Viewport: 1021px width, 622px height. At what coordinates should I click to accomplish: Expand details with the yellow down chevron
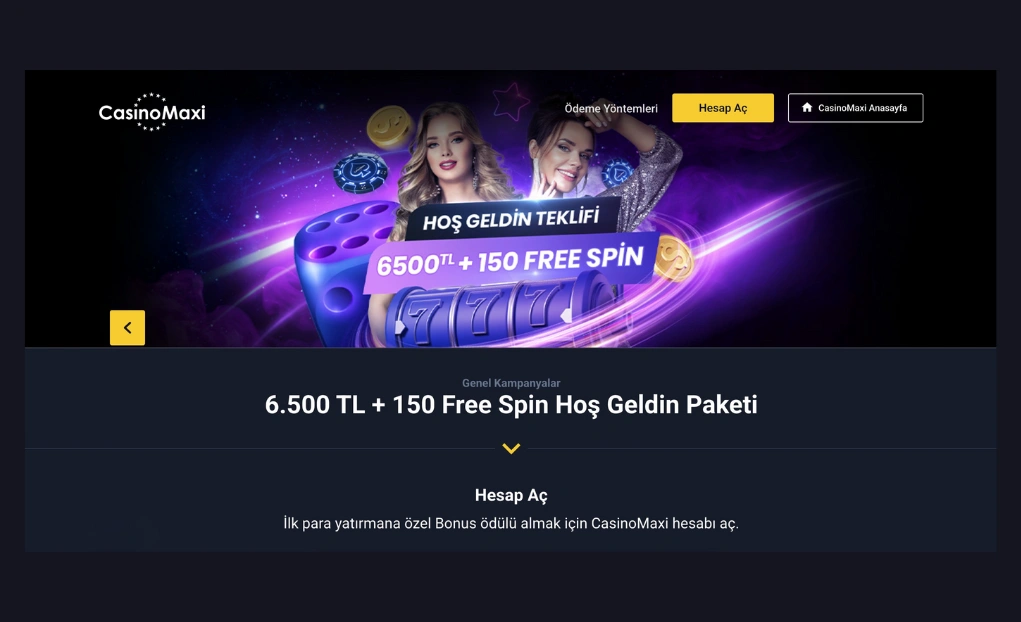tap(511, 448)
